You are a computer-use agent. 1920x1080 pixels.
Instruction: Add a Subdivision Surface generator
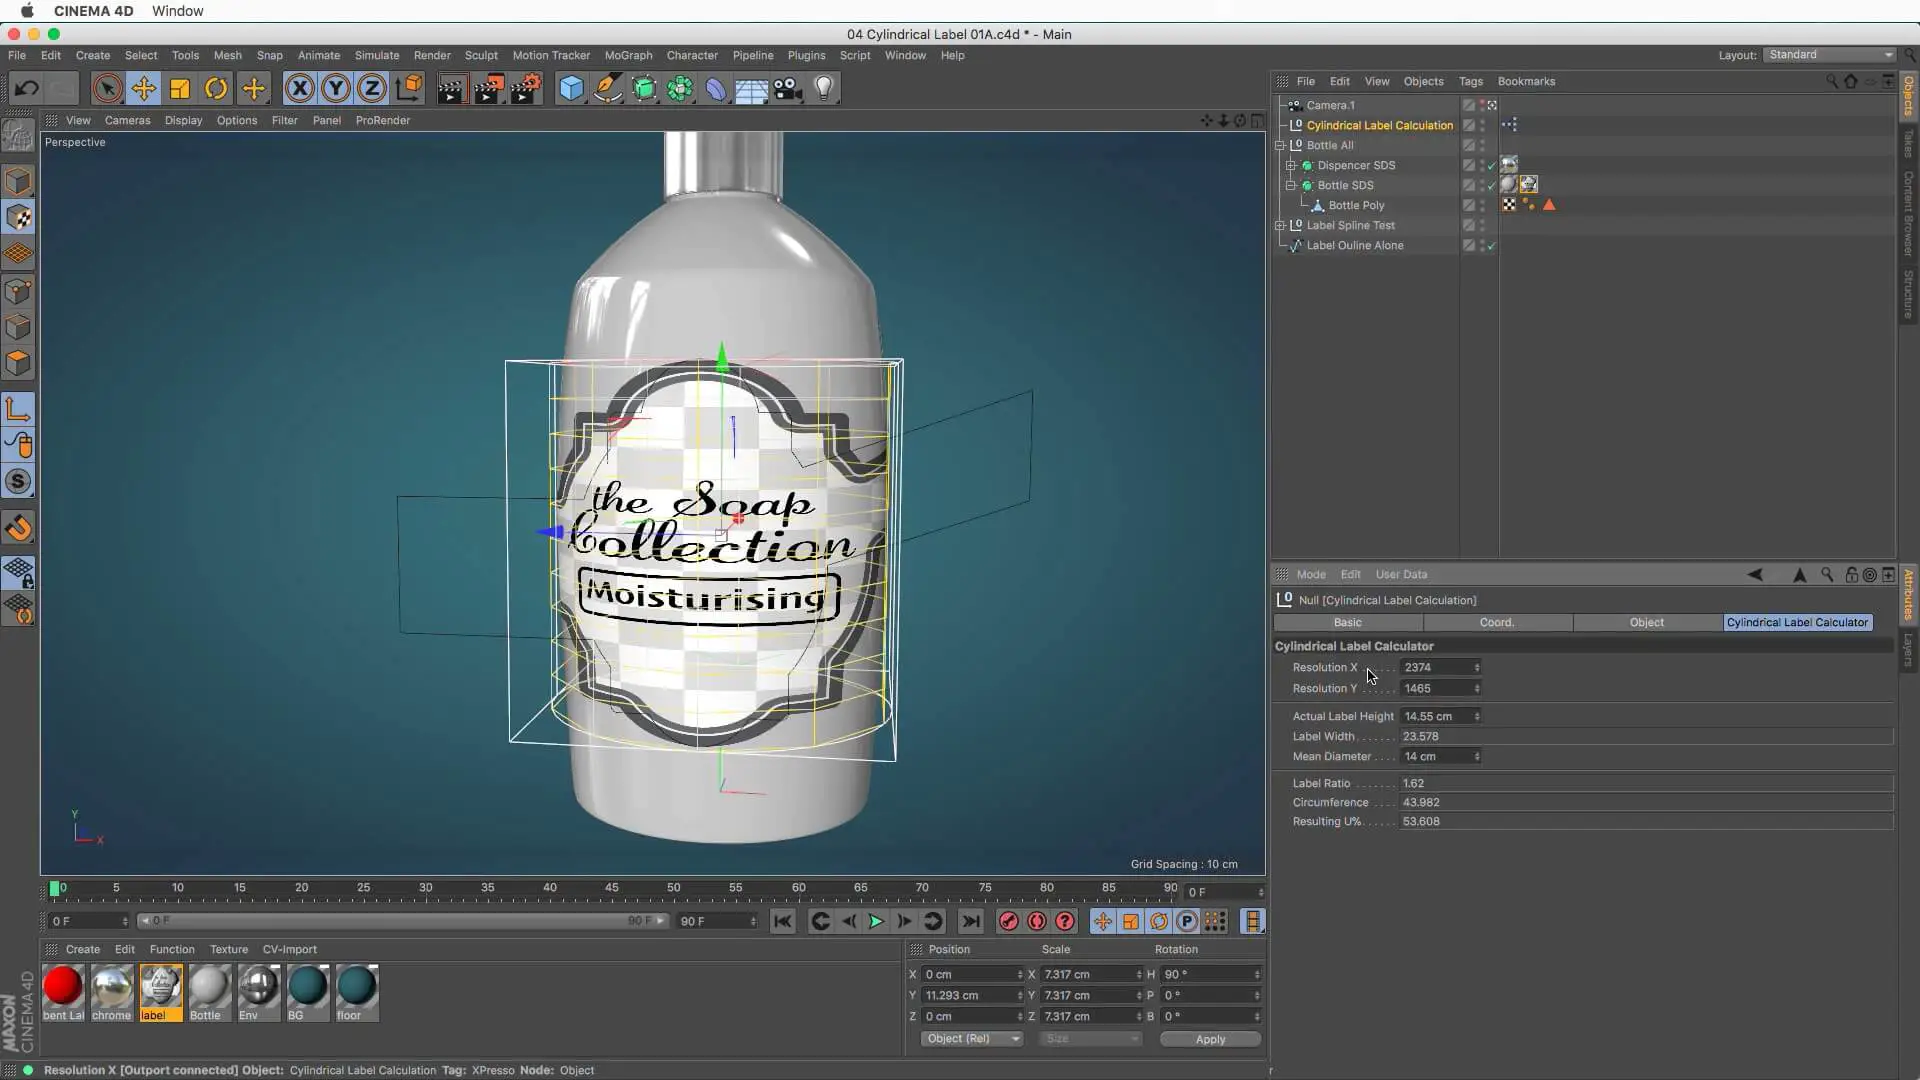(x=644, y=88)
